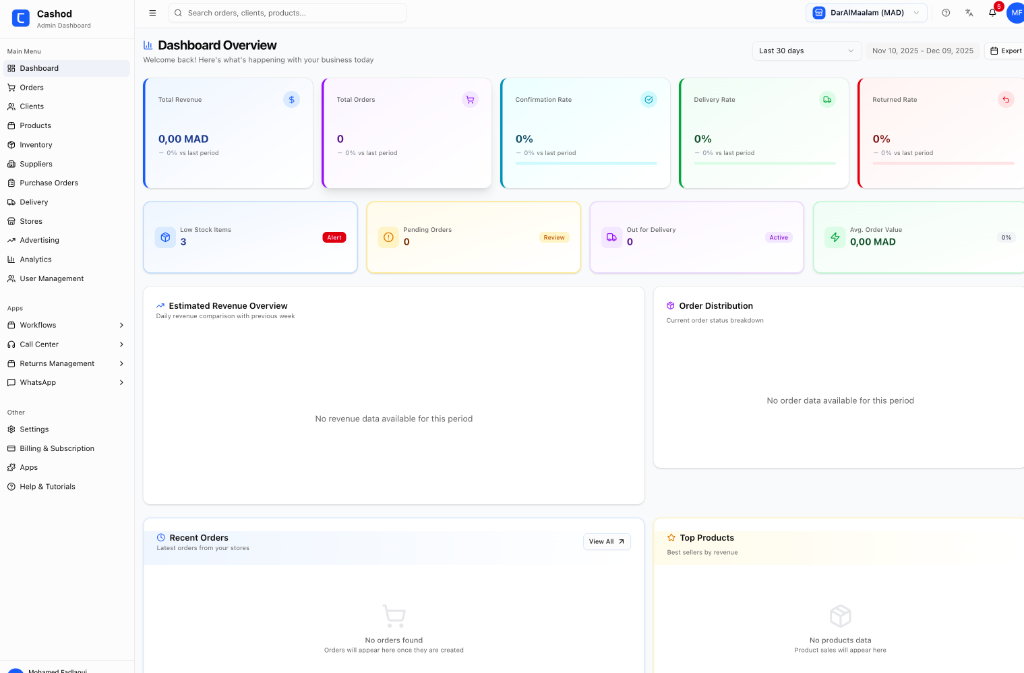This screenshot has height=673, width=1024.
Task: Click the Export button
Action: pos(1005,51)
